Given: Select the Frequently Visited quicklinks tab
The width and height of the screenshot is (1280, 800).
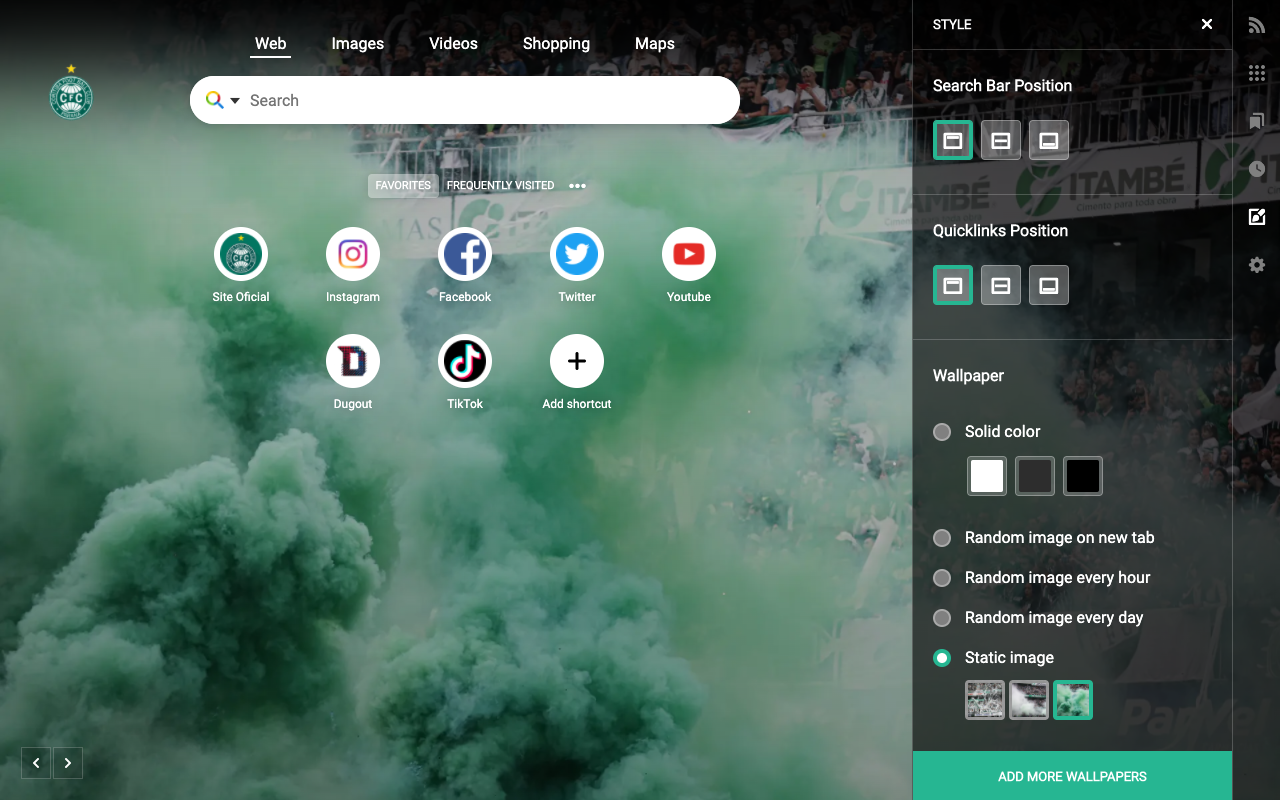Looking at the screenshot, I should pos(500,186).
